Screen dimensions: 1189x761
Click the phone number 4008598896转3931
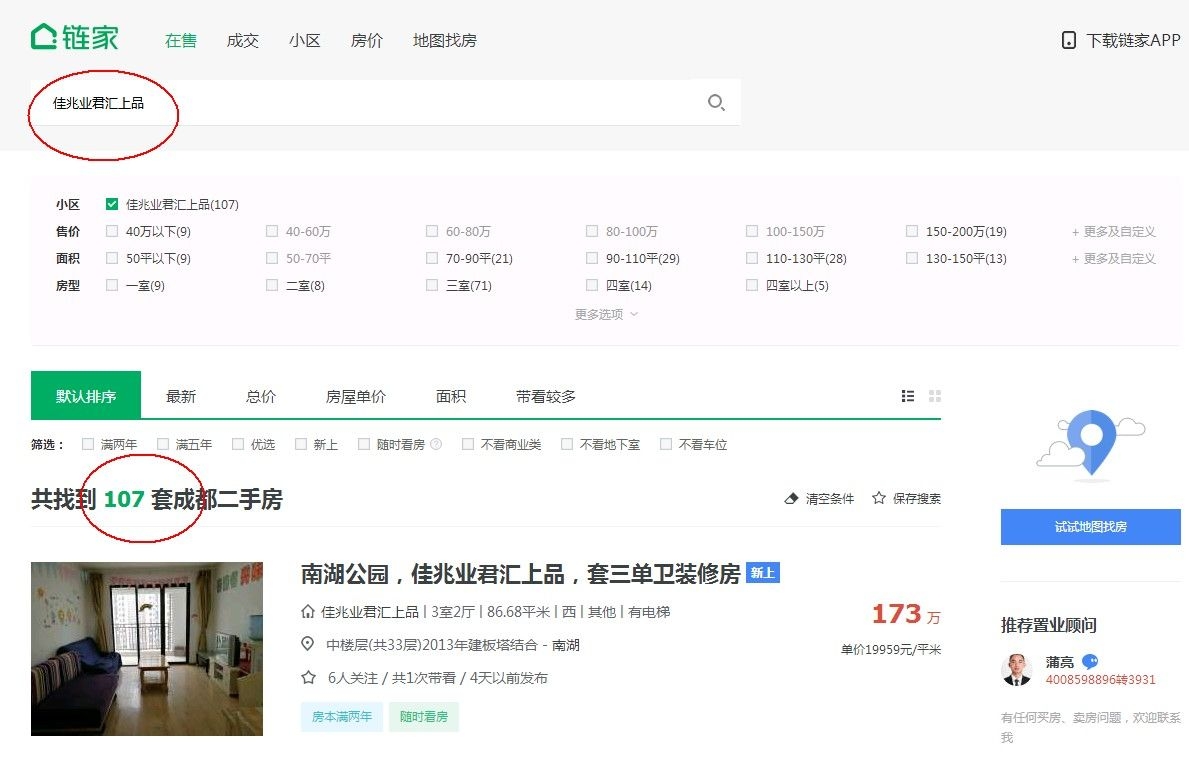pos(1101,680)
